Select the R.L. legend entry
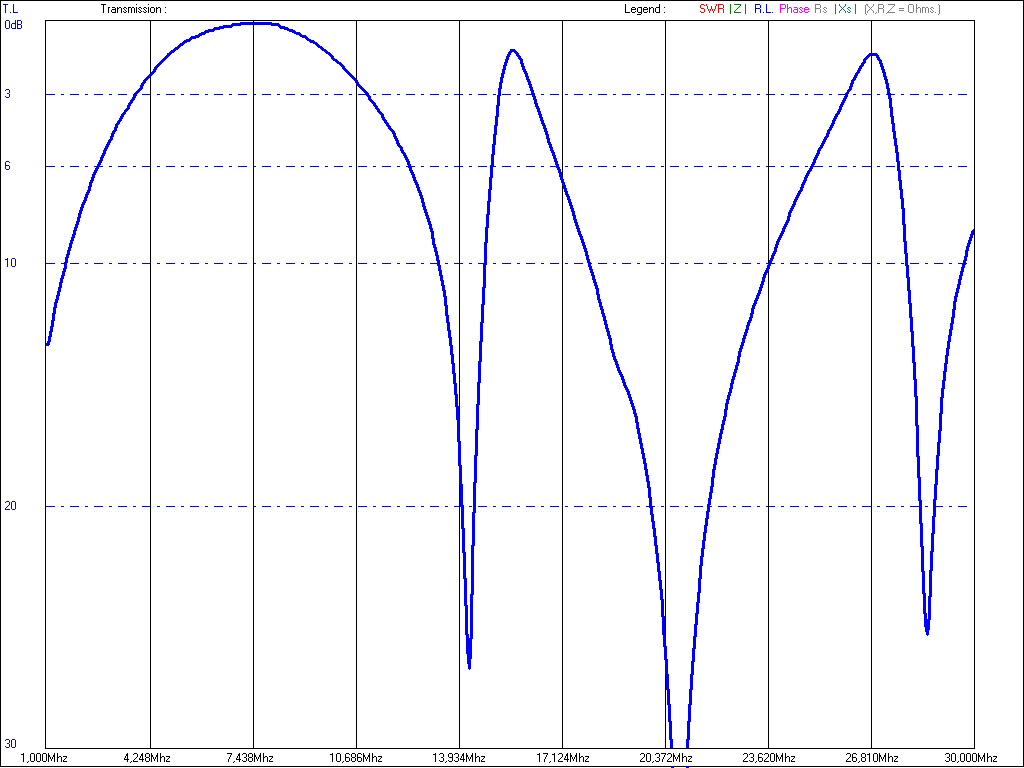 (x=762, y=9)
